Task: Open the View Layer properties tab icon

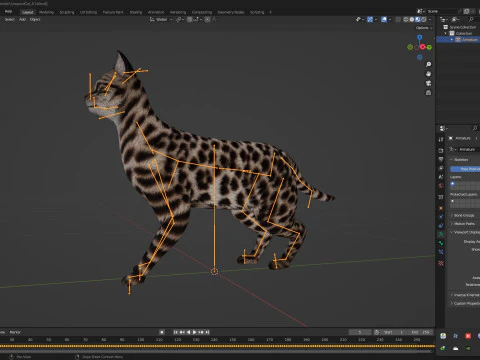Action: coord(441,168)
